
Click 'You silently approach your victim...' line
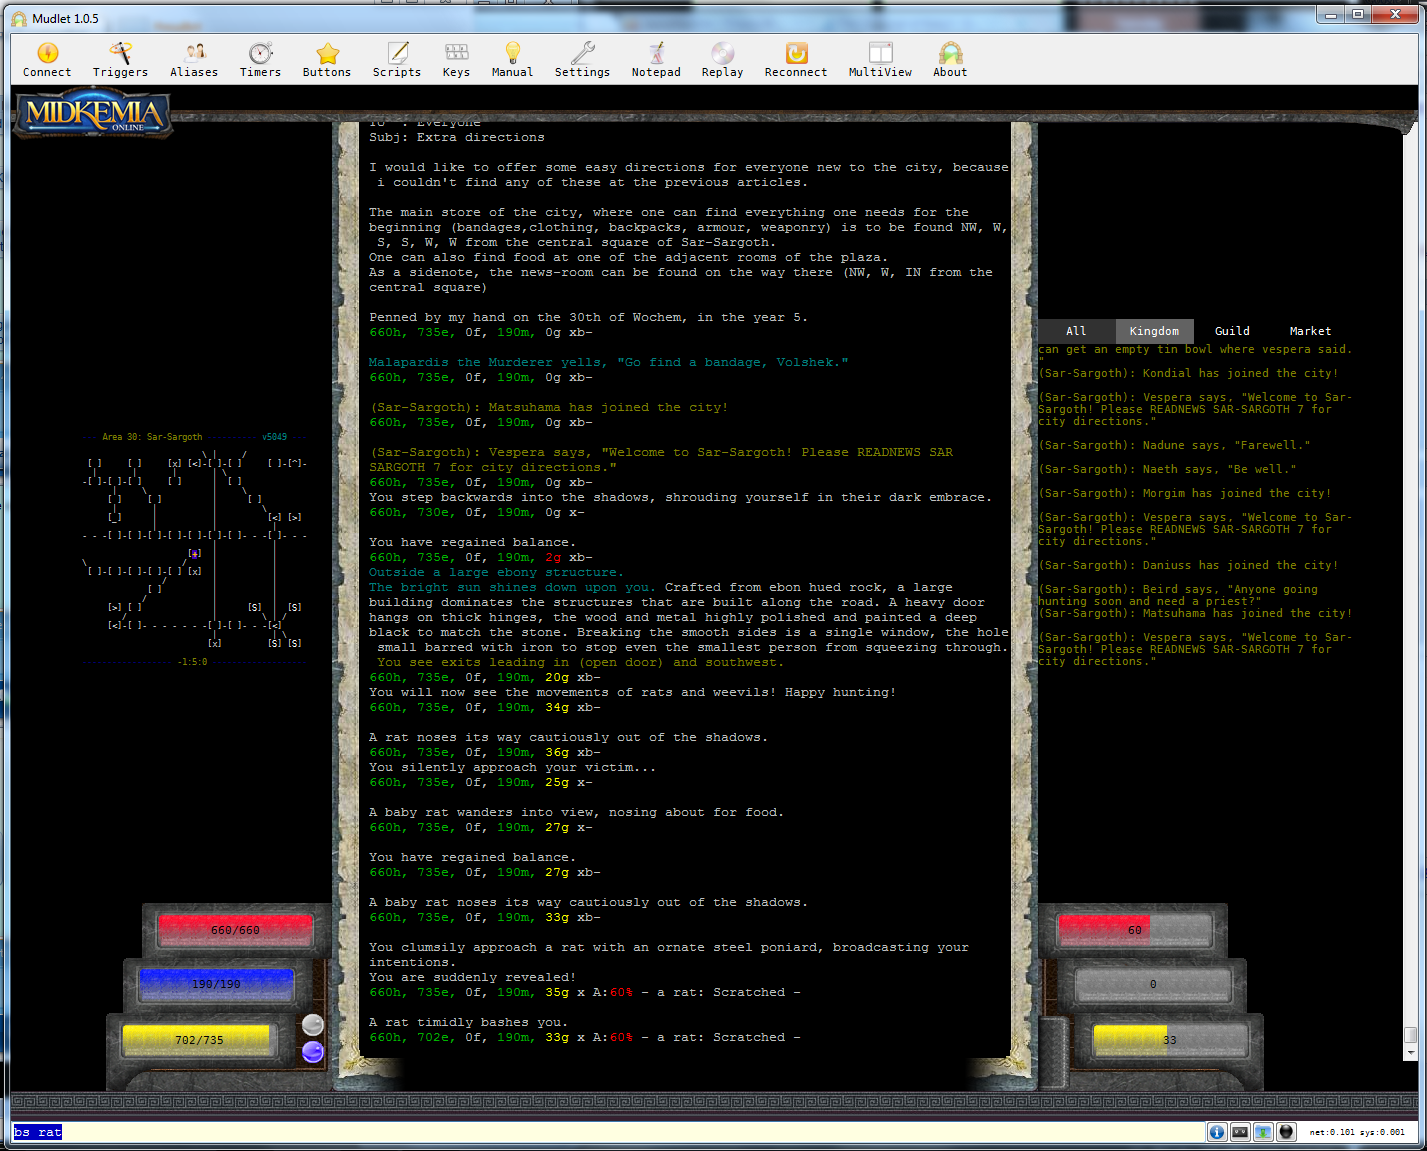click(512, 767)
